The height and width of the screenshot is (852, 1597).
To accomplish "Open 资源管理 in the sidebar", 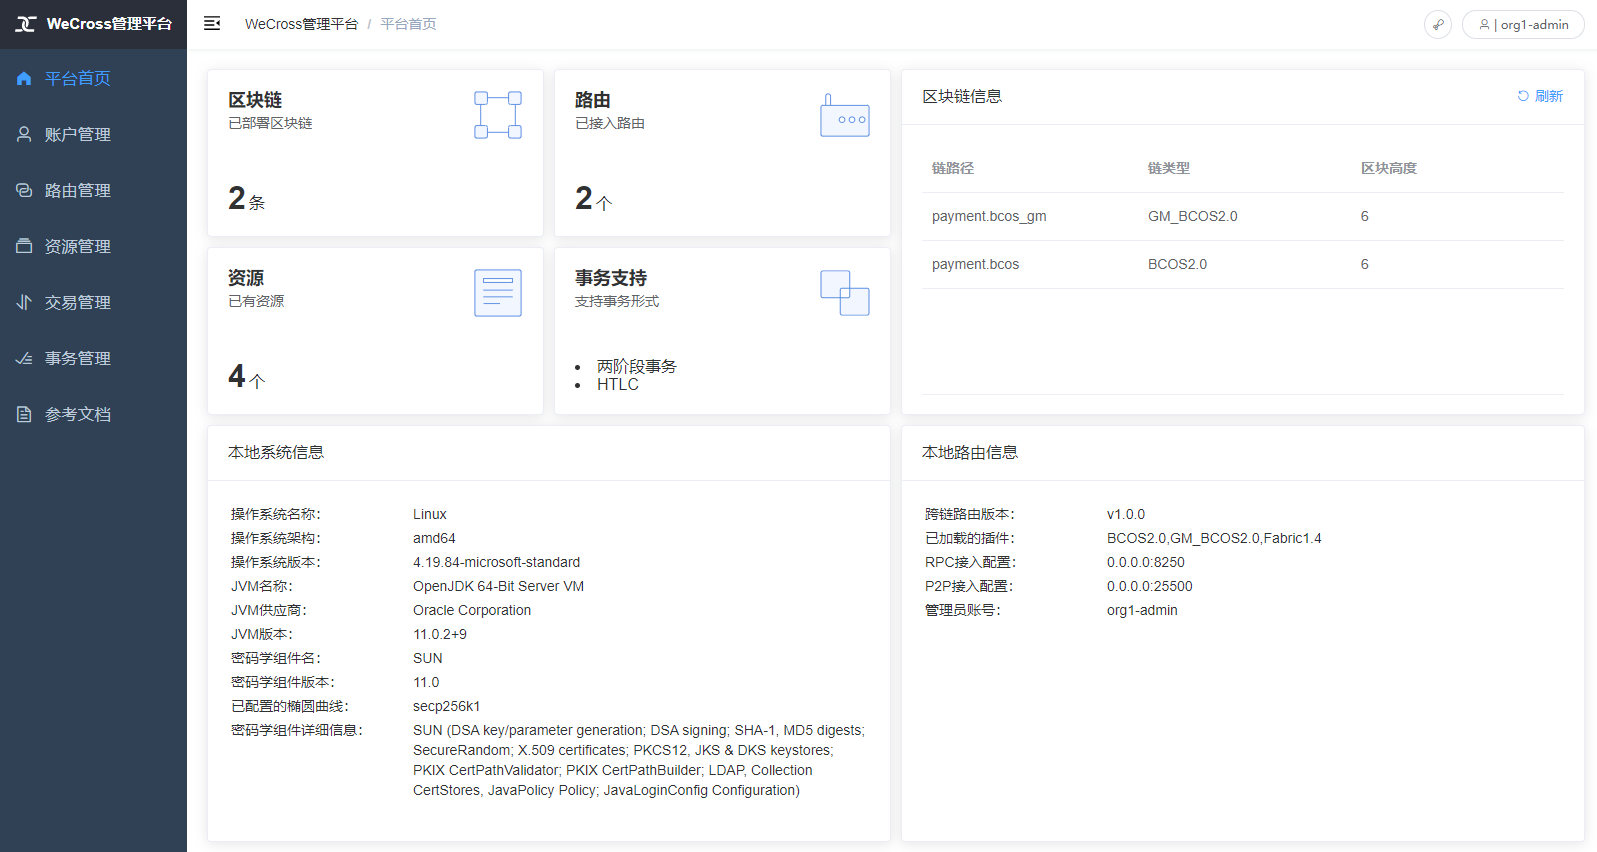I will tap(93, 246).
